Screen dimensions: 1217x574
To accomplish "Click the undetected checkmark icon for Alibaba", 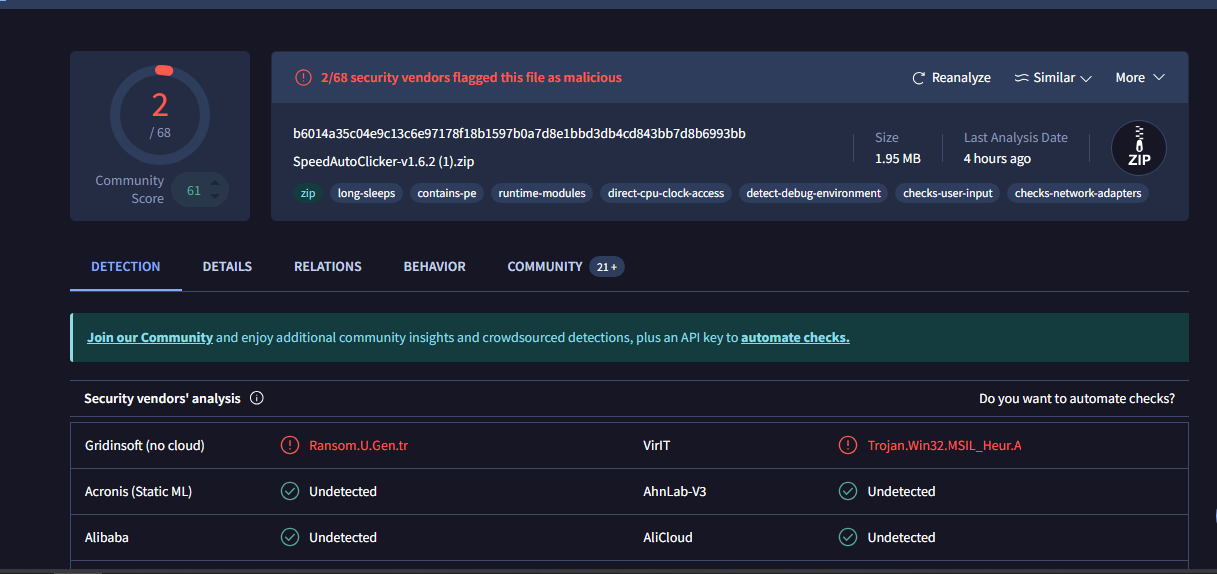I will (x=290, y=537).
